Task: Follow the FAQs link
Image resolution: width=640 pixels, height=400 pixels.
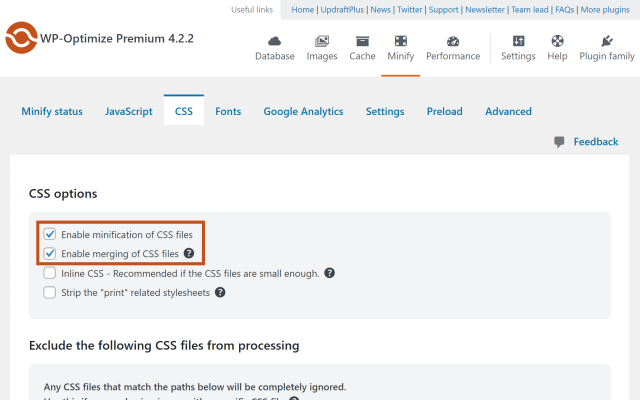Action: 564,10
